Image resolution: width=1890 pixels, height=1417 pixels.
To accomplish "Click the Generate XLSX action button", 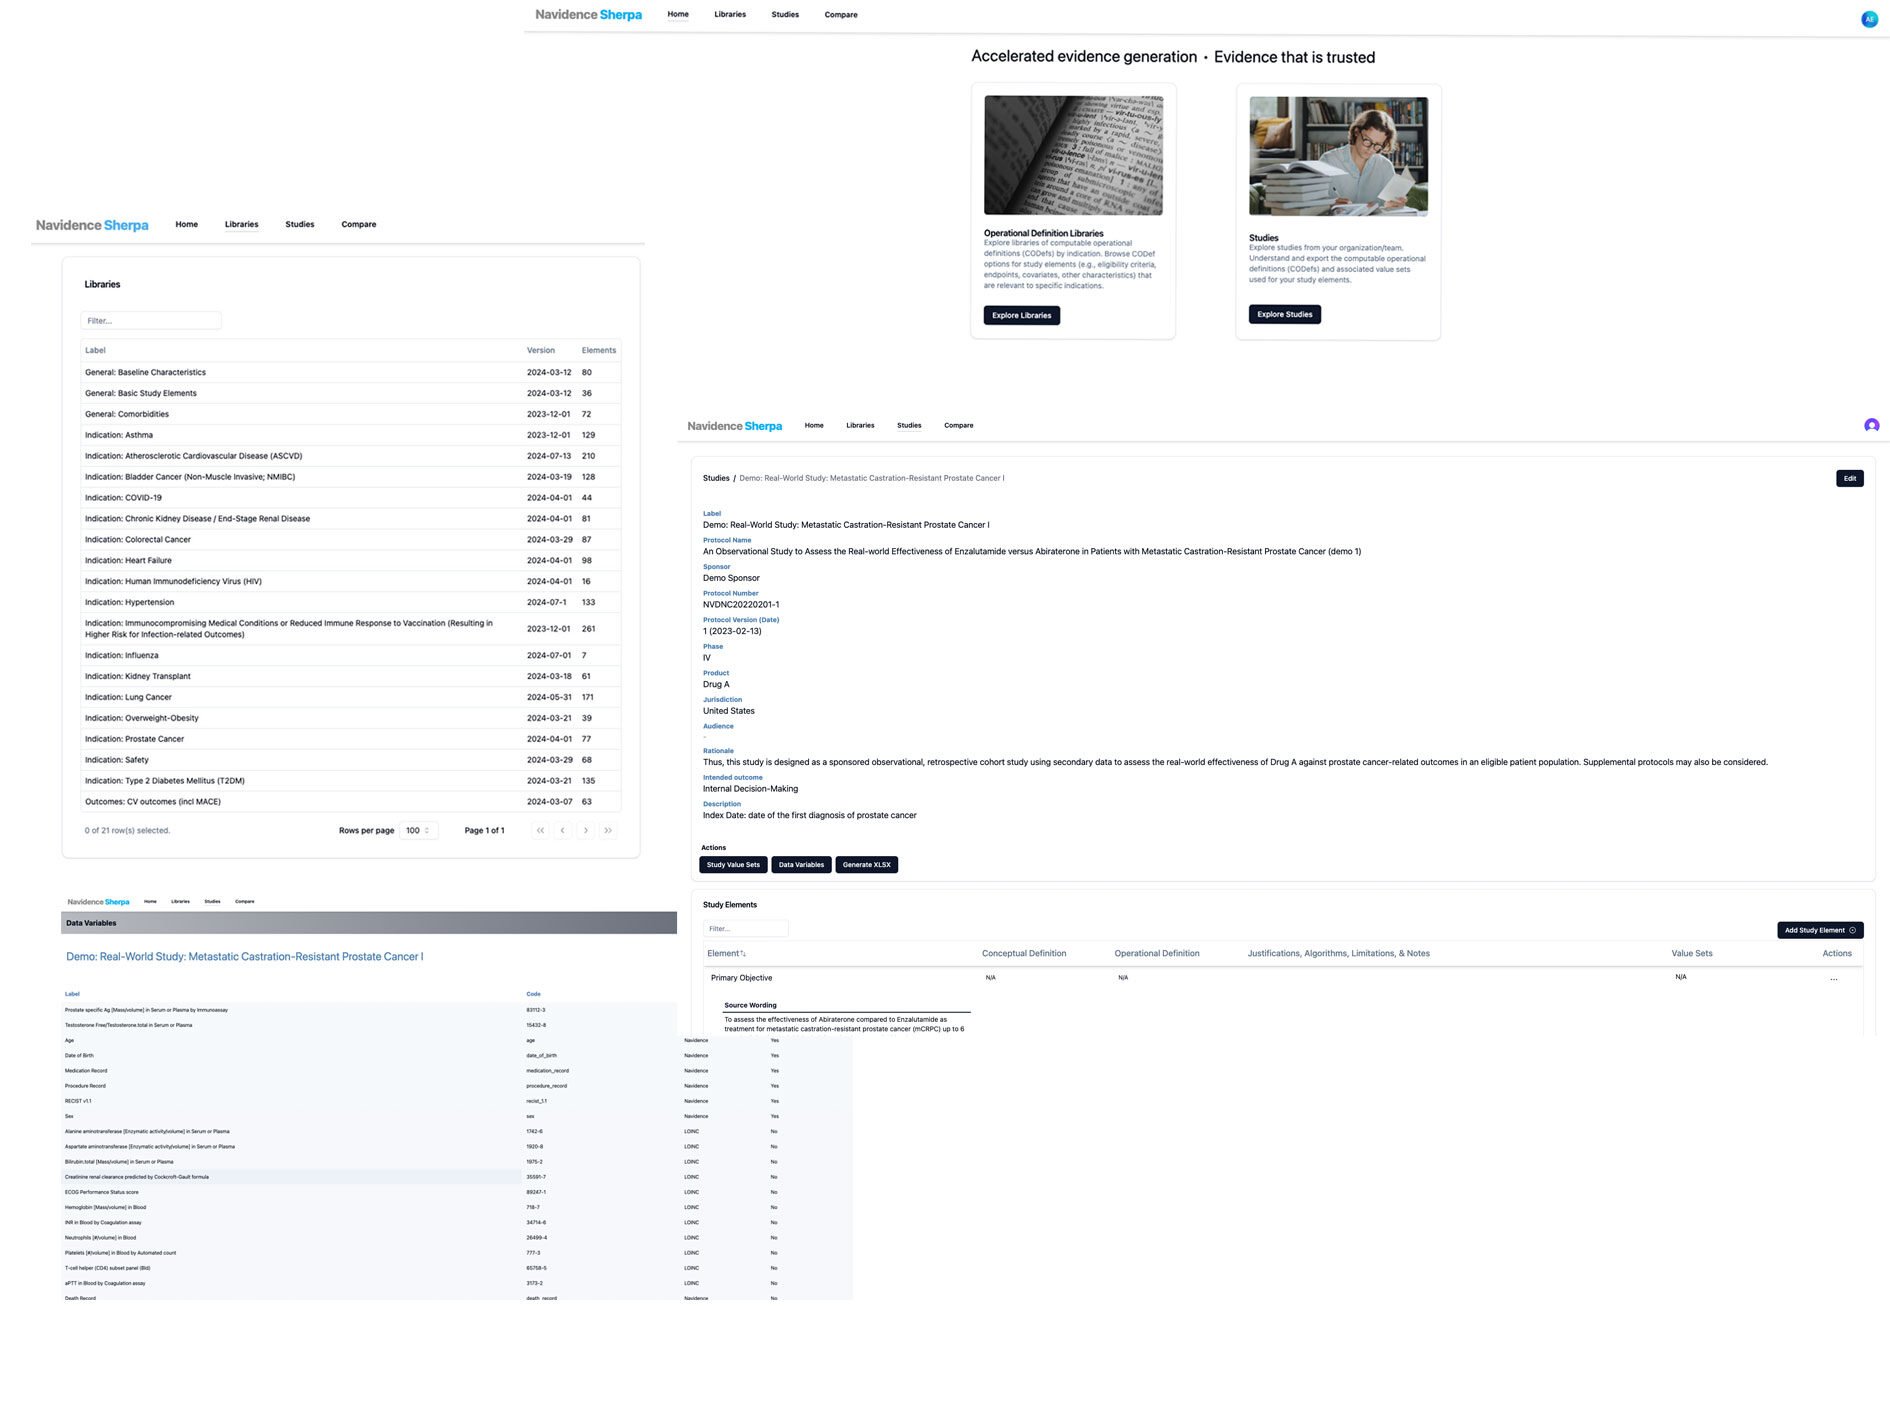I will pos(866,864).
